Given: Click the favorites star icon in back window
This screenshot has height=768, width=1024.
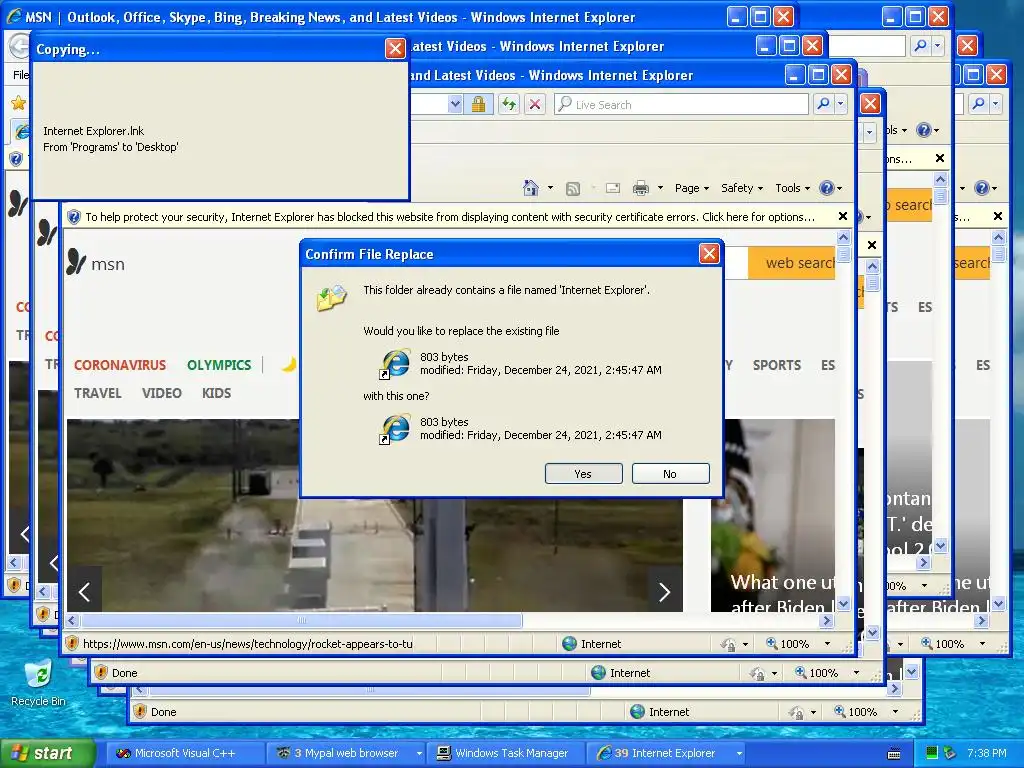Looking at the screenshot, I should click(18, 103).
